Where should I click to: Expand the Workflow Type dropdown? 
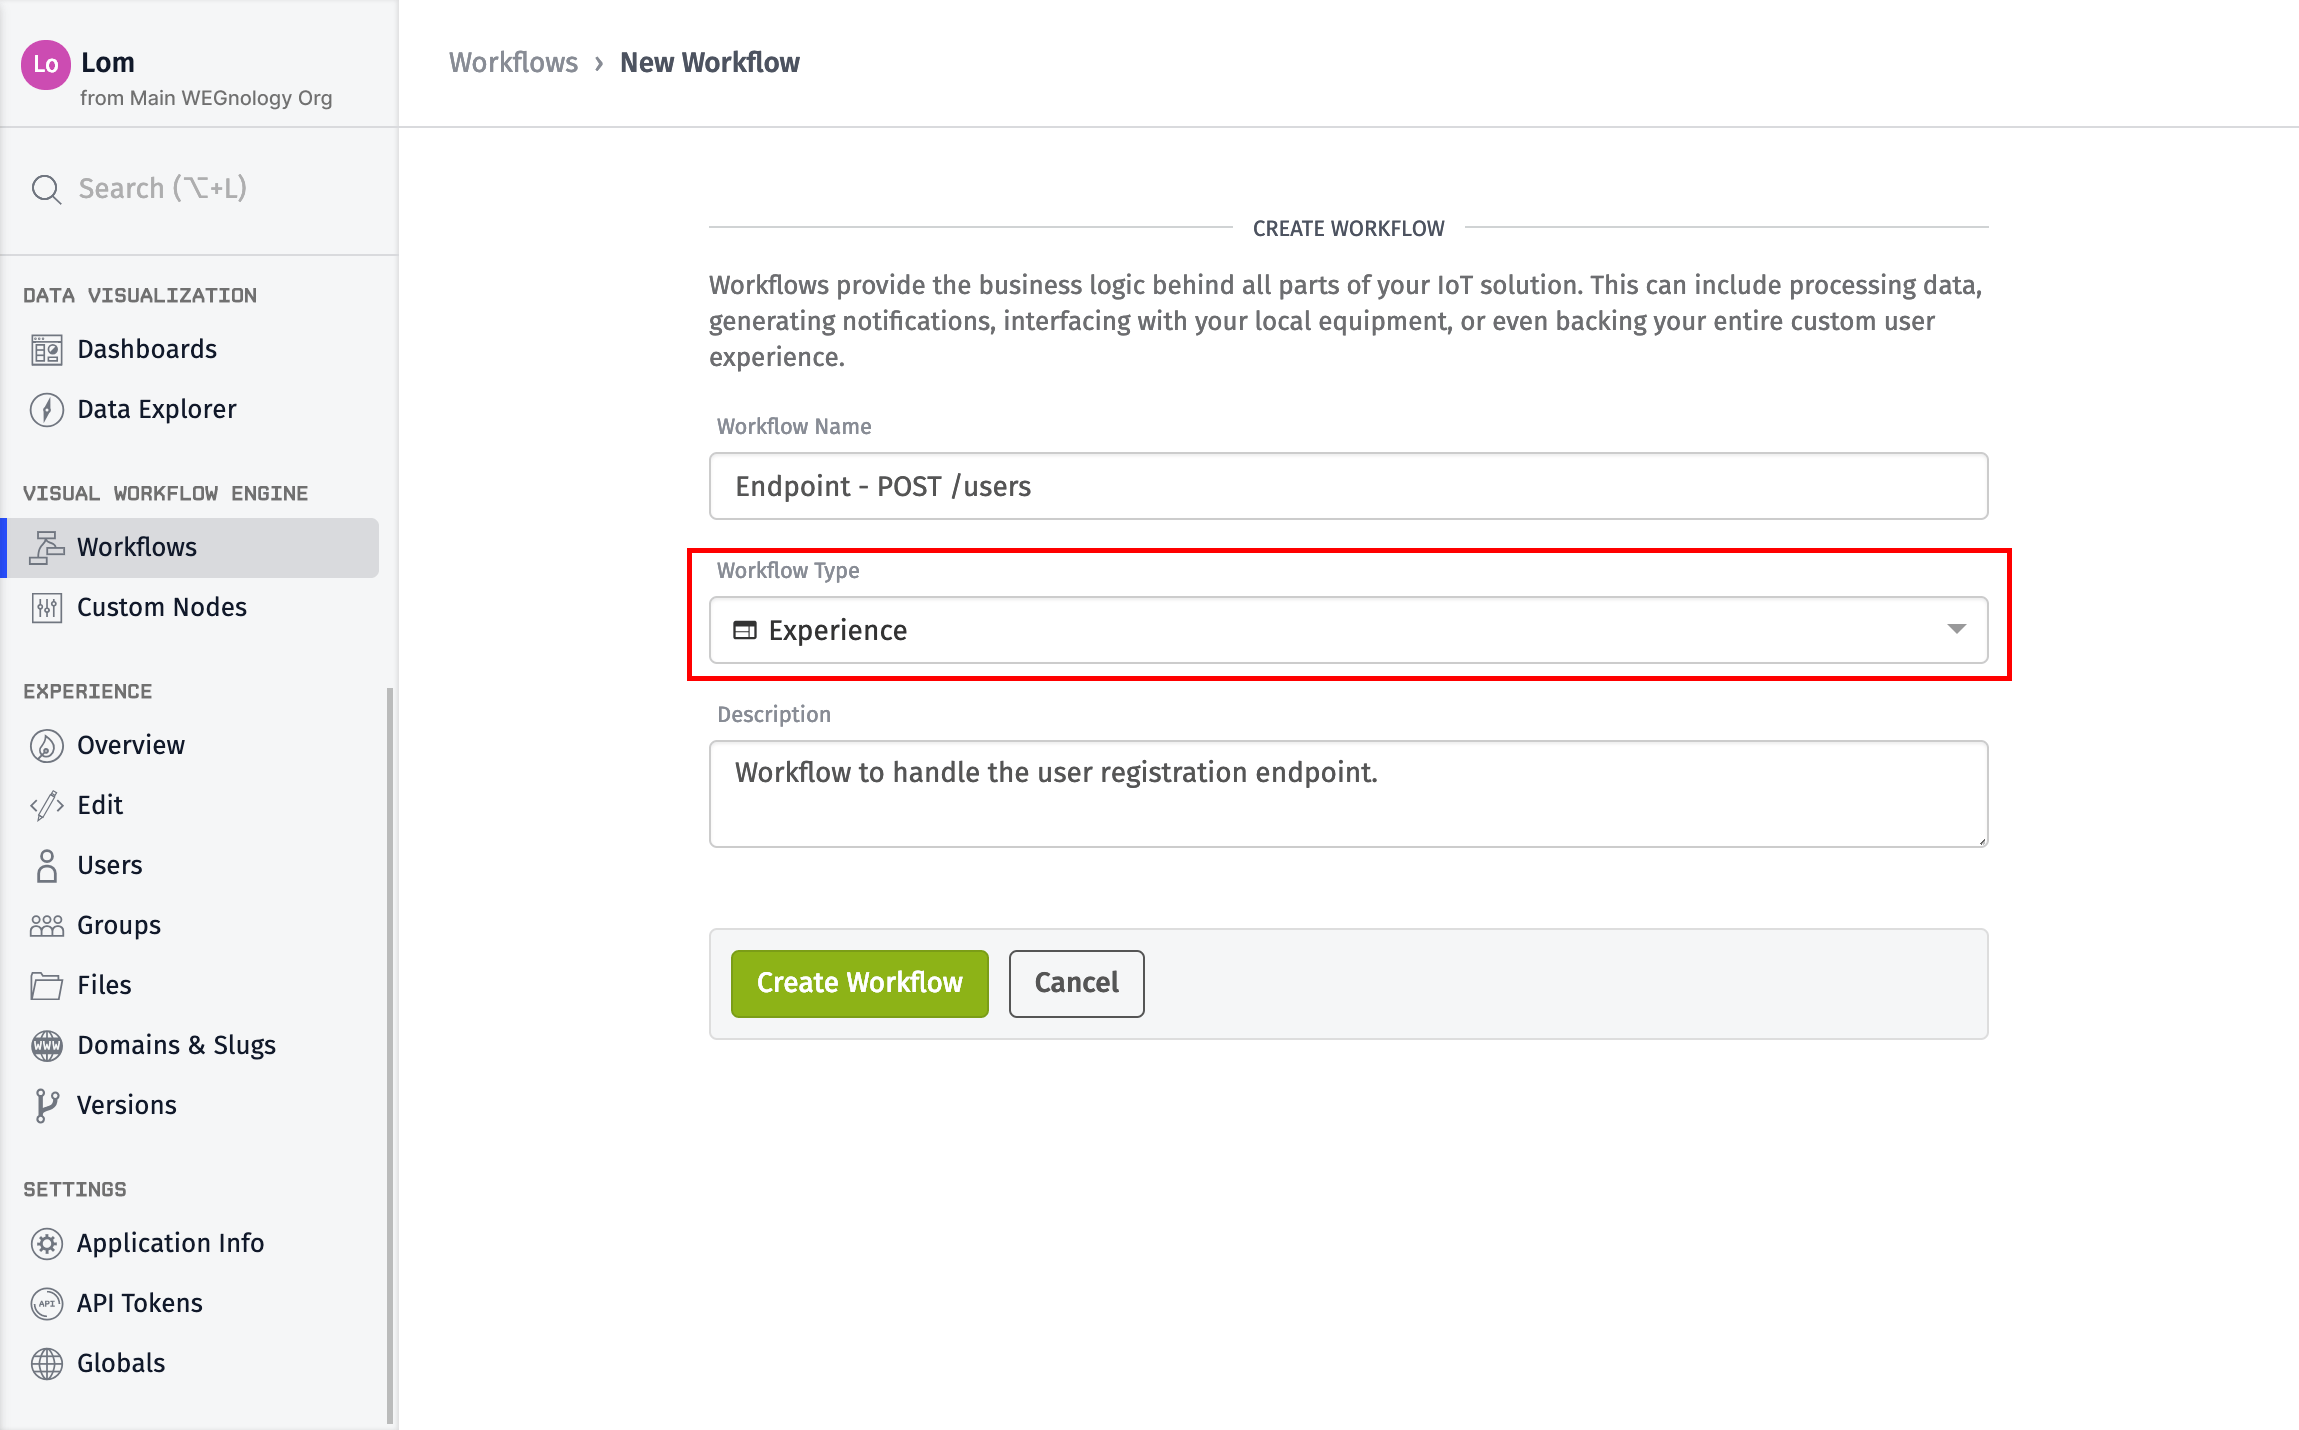tap(1958, 629)
